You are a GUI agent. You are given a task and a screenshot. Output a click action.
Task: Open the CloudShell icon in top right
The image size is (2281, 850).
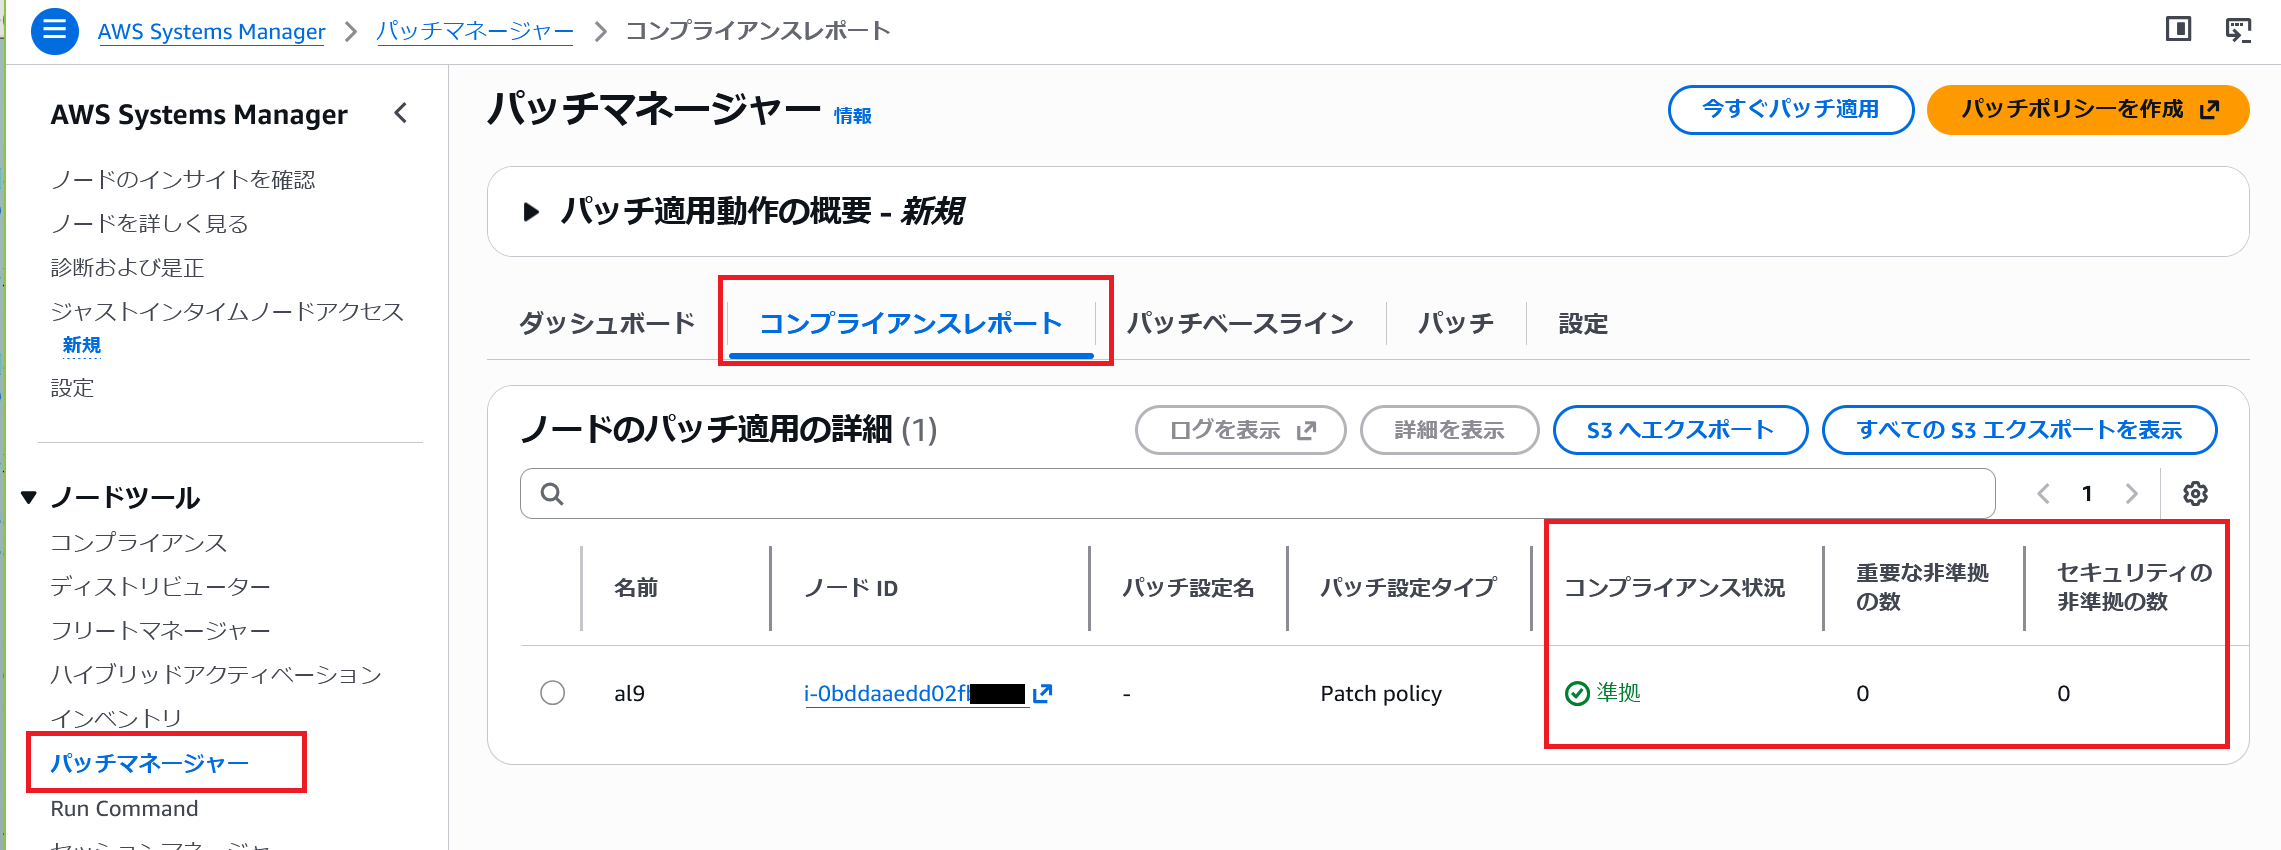(2238, 30)
